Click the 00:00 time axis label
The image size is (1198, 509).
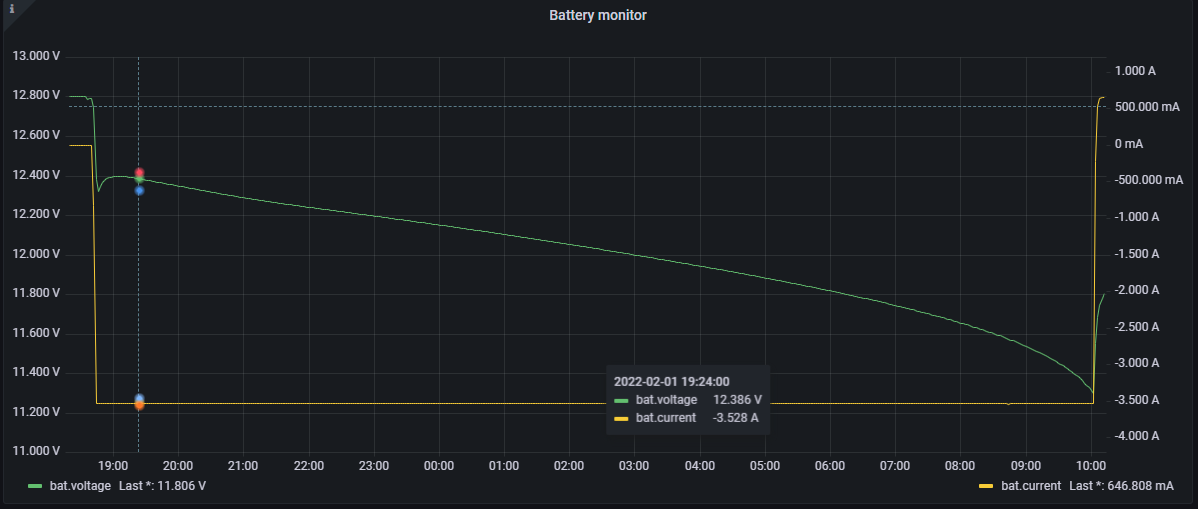(439, 465)
